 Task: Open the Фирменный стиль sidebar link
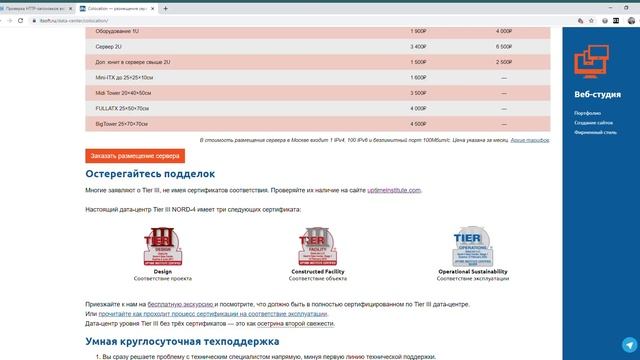click(x=595, y=132)
